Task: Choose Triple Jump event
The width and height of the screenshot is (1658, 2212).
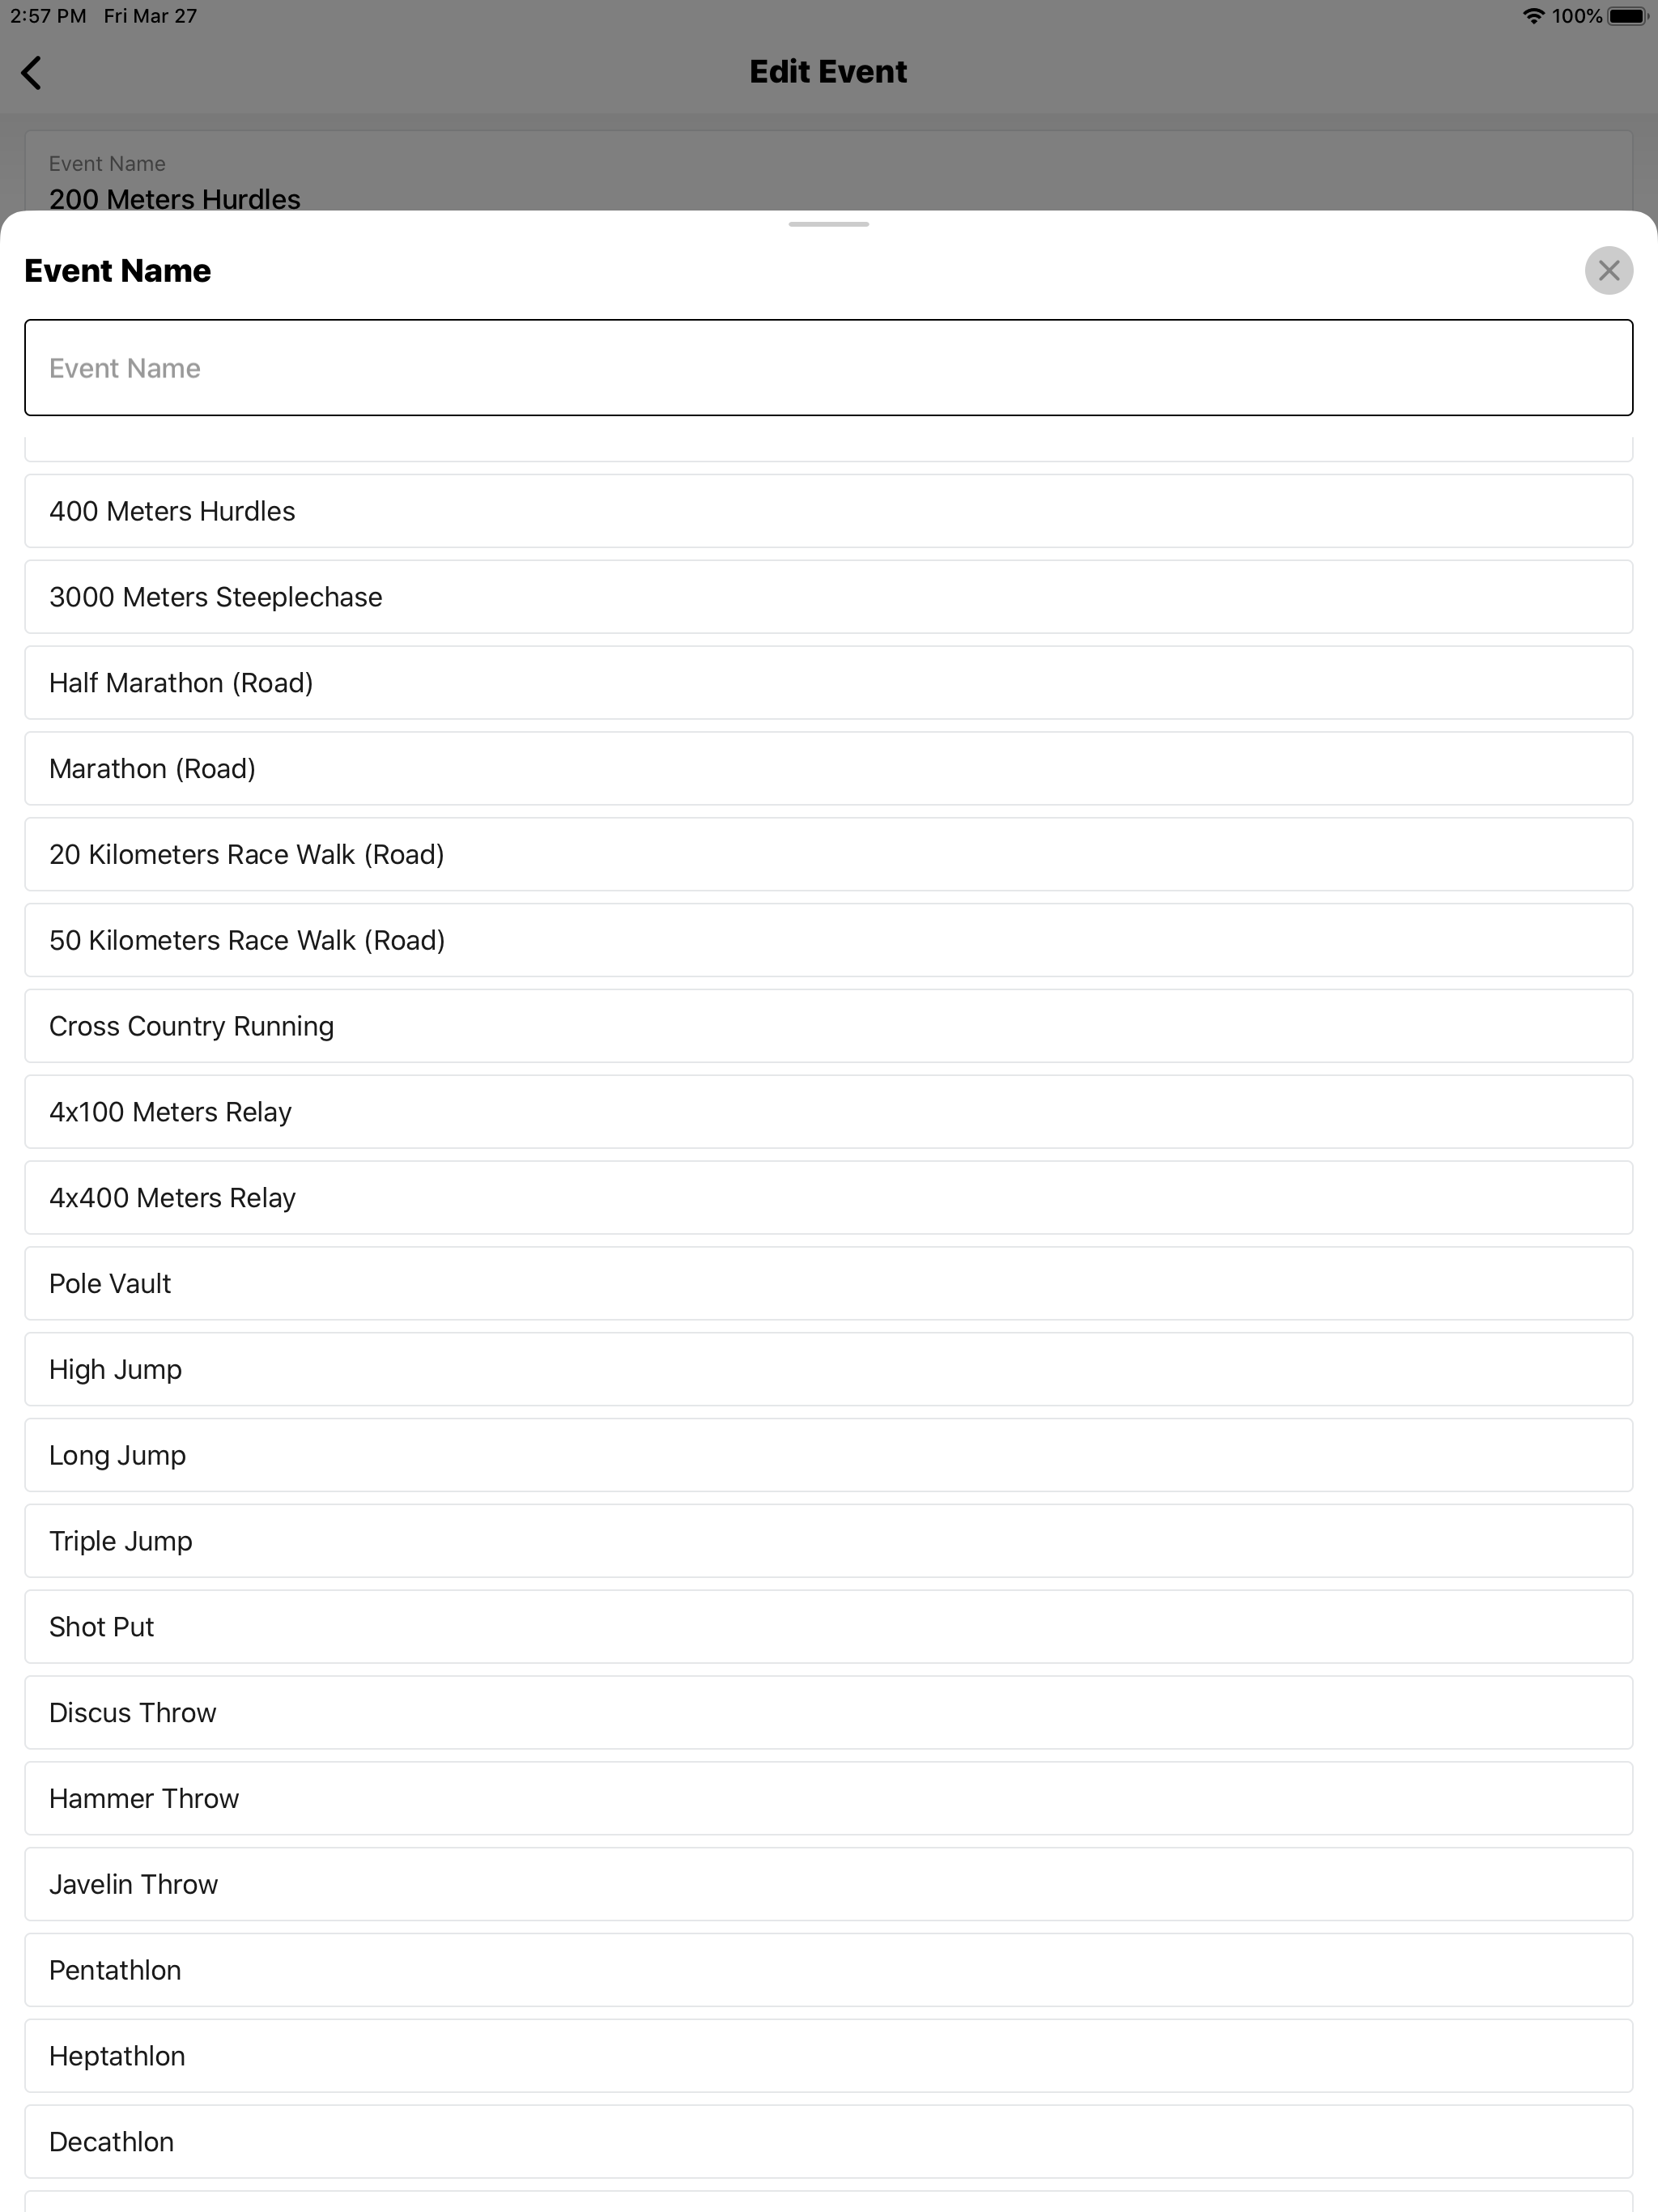Action: pos(828,1541)
